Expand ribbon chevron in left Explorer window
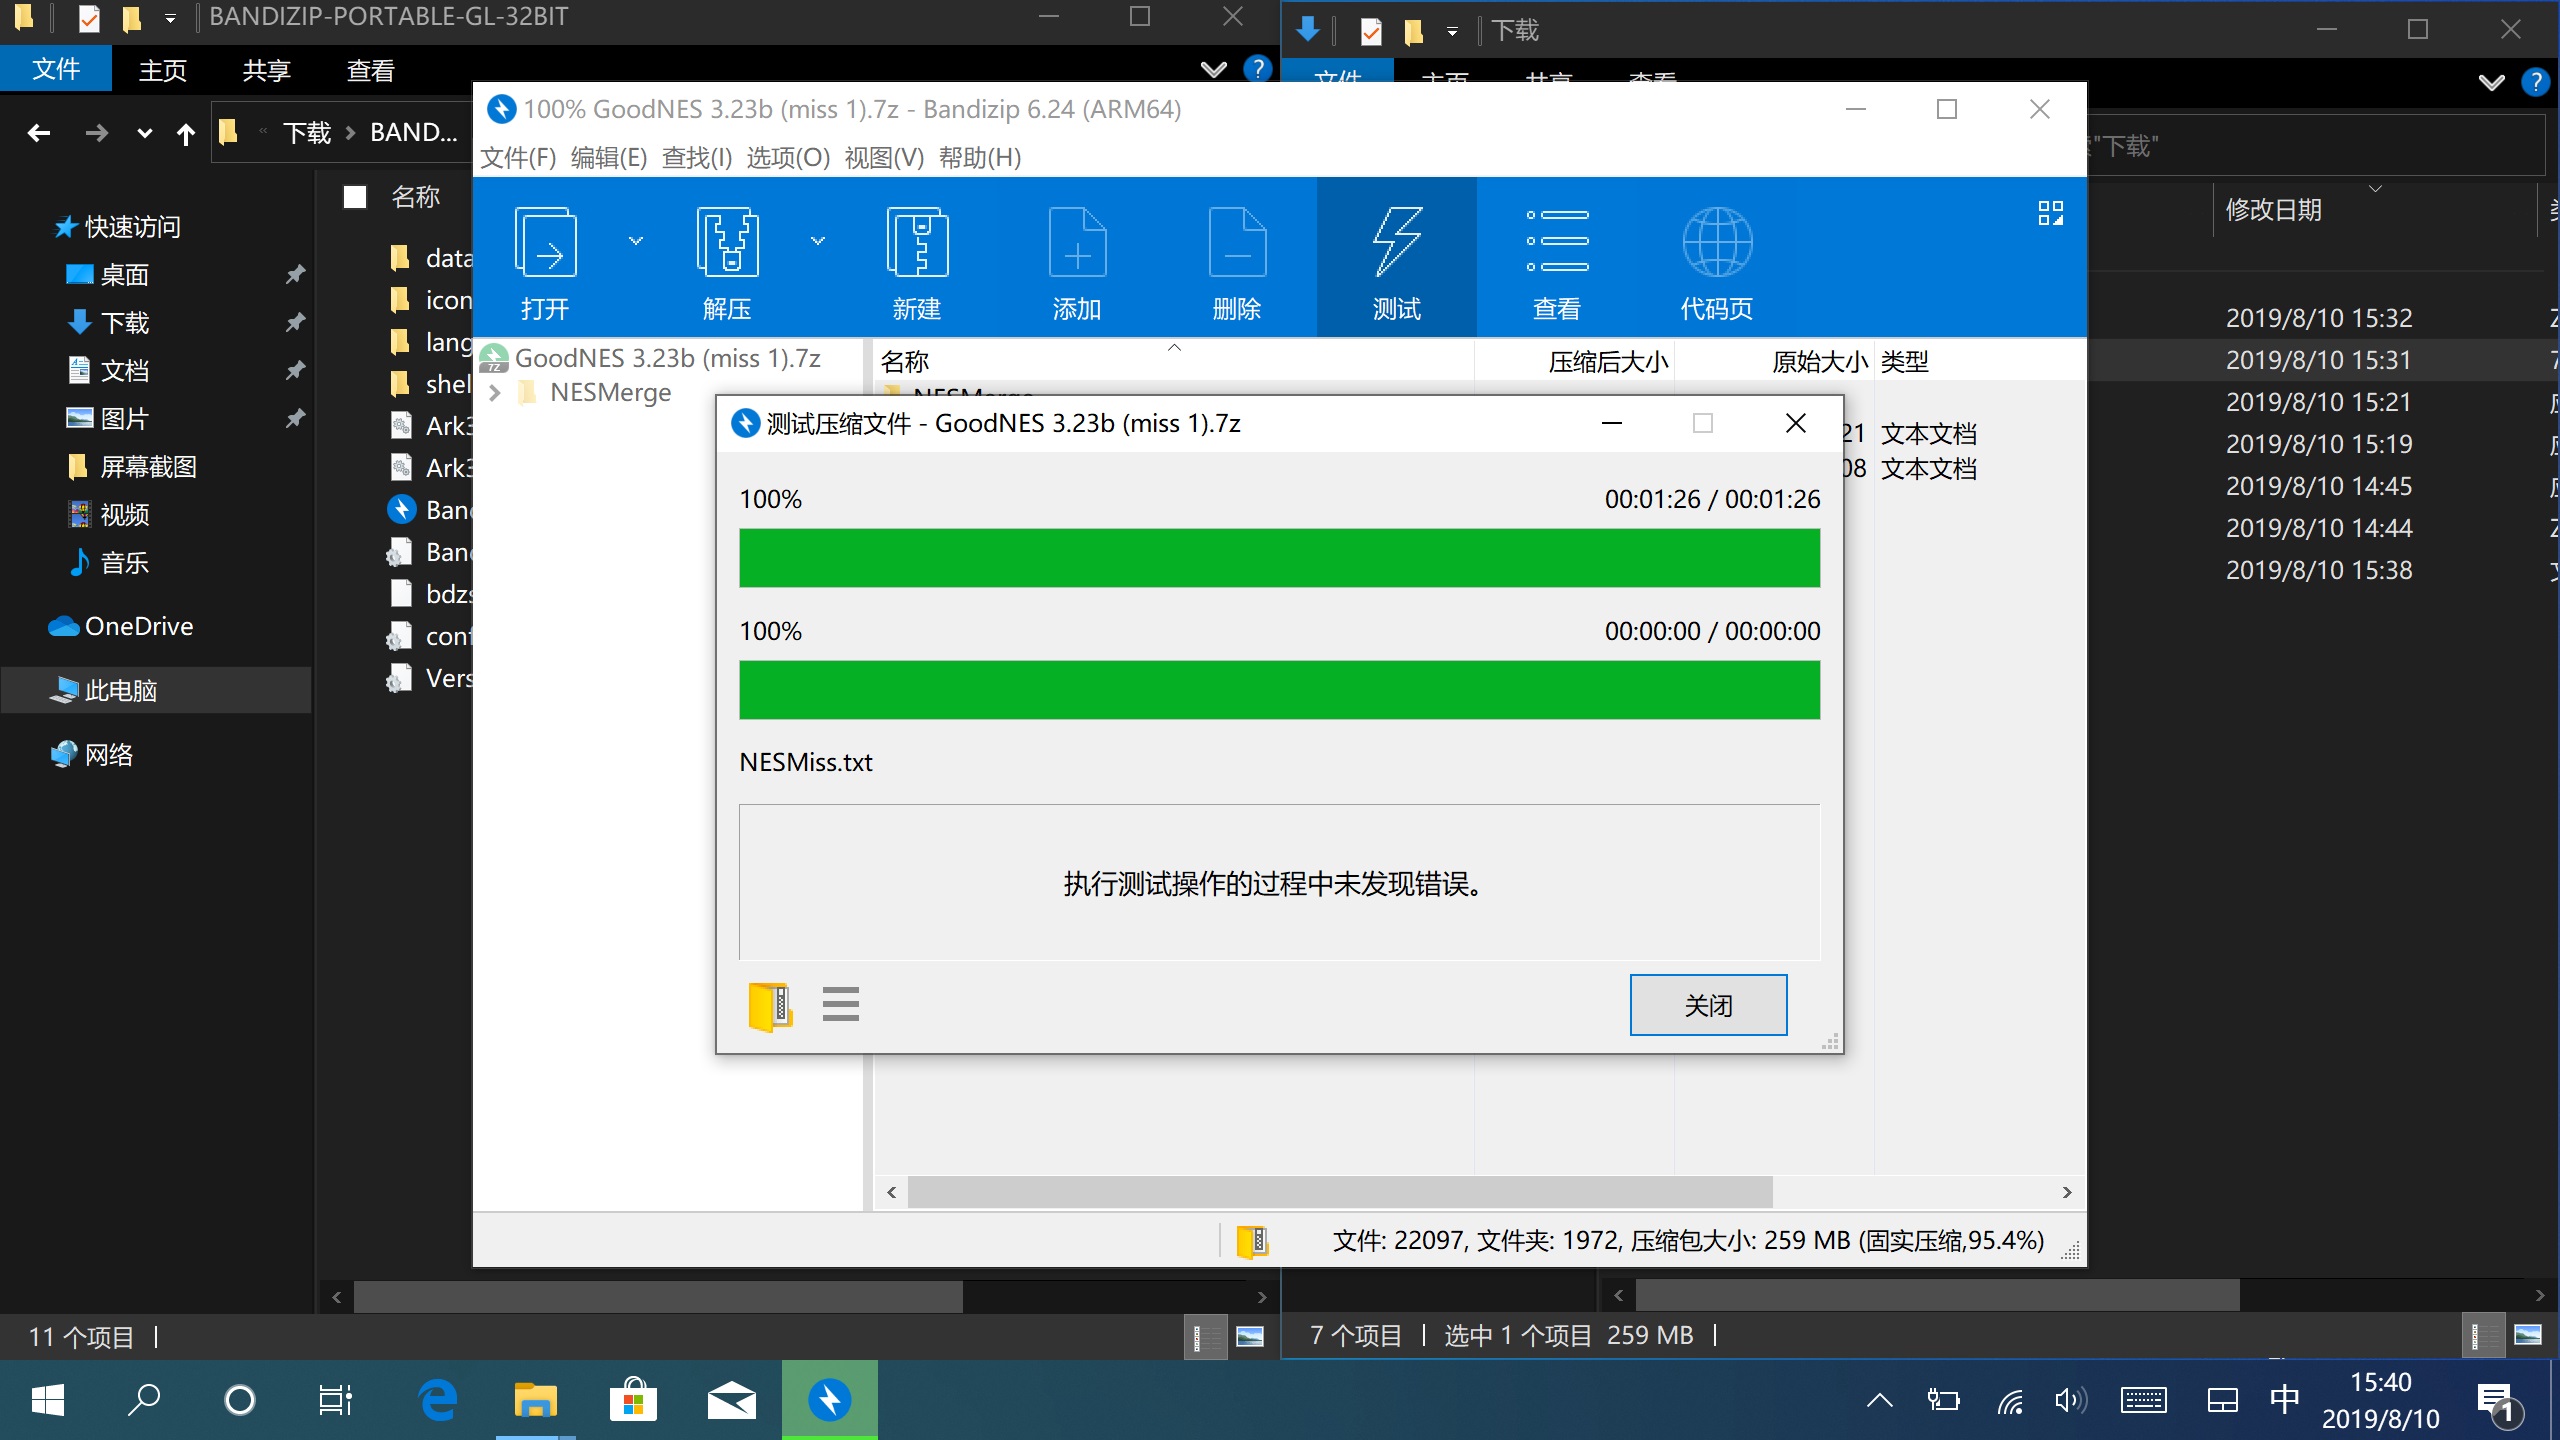 (x=1213, y=69)
